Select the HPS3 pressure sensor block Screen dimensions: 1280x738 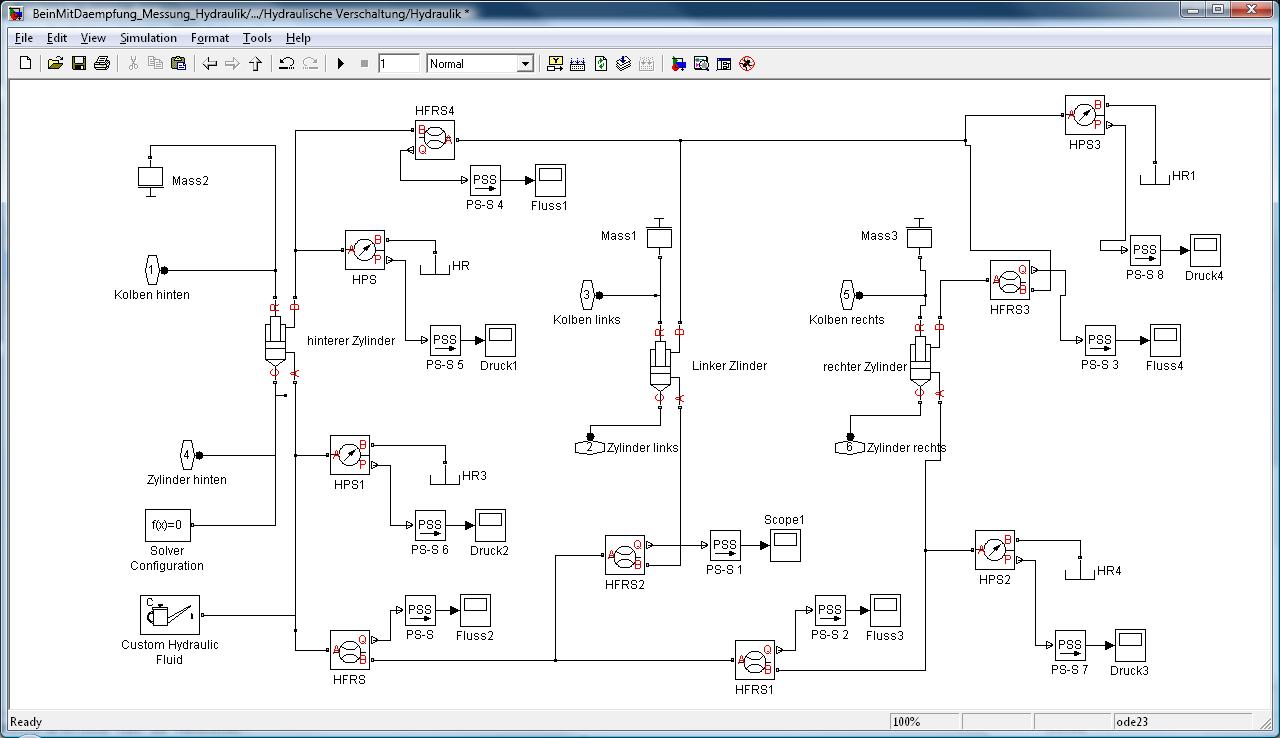(x=1084, y=115)
